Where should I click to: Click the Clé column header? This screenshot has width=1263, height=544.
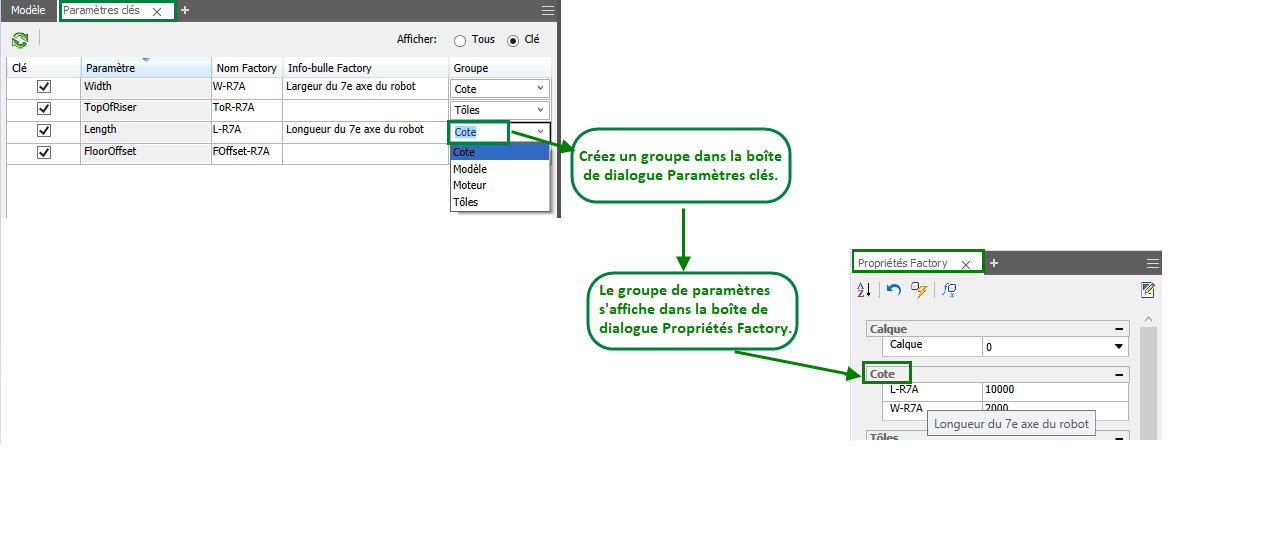coord(43,68)
